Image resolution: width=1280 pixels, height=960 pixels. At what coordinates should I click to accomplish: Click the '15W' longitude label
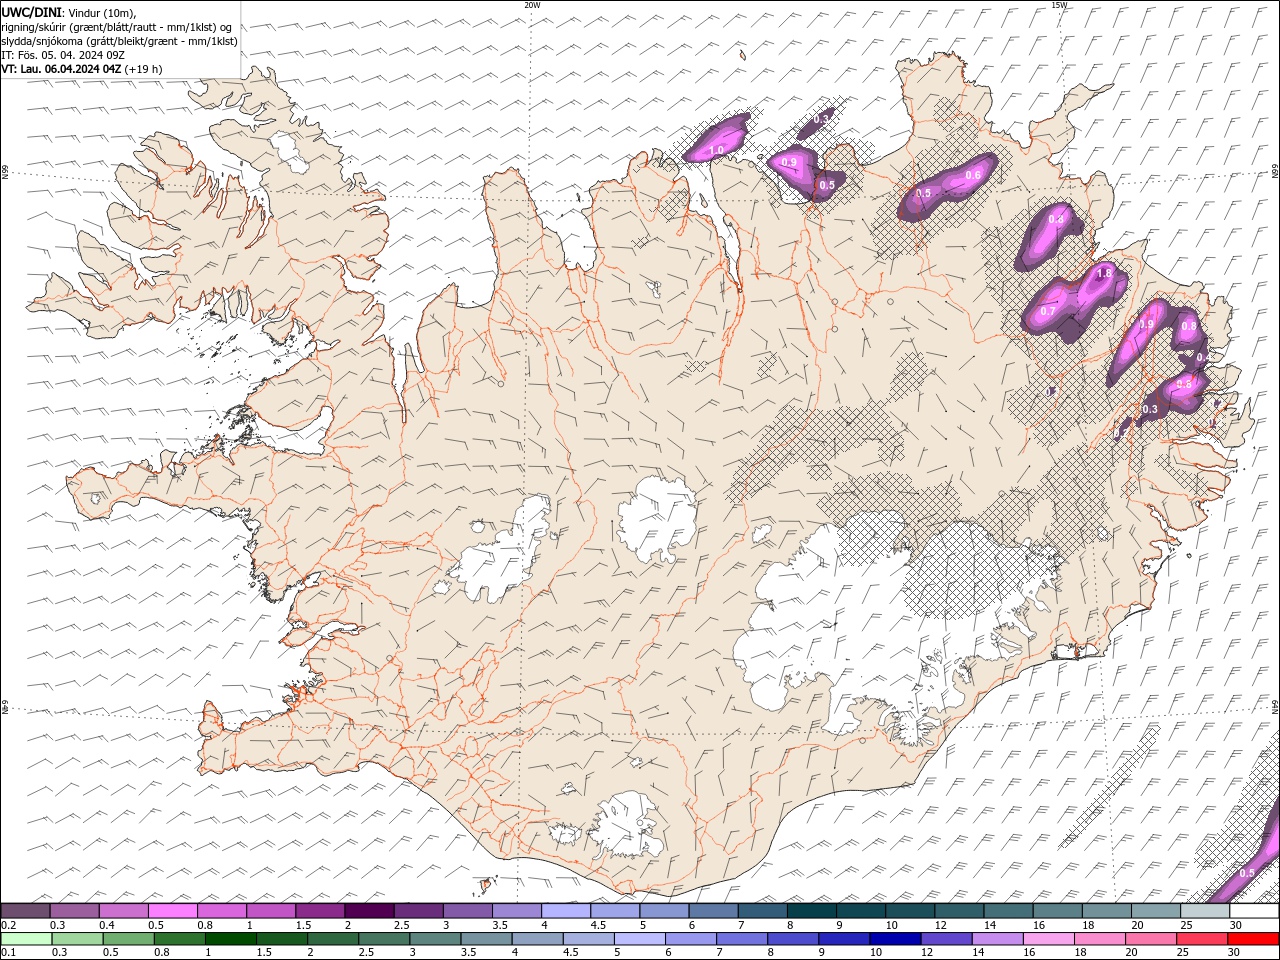[x=1059, y=5]
